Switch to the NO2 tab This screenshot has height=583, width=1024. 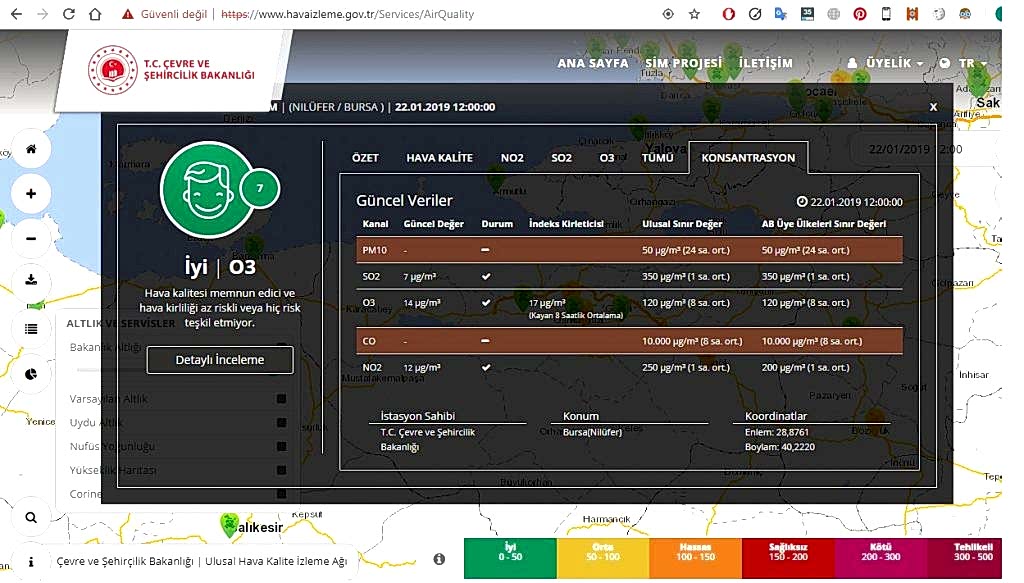[x=512, y=158]
